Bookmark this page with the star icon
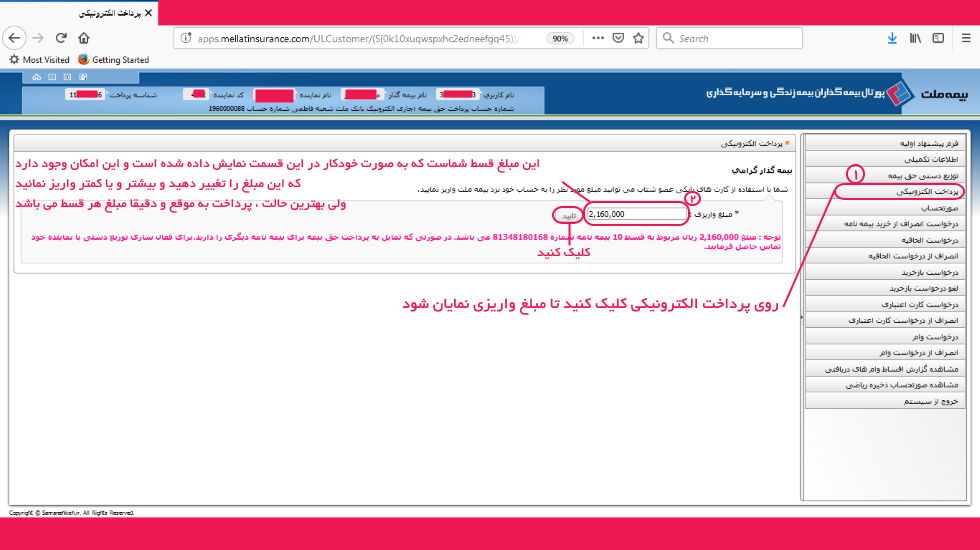 [x=638, y=38]
